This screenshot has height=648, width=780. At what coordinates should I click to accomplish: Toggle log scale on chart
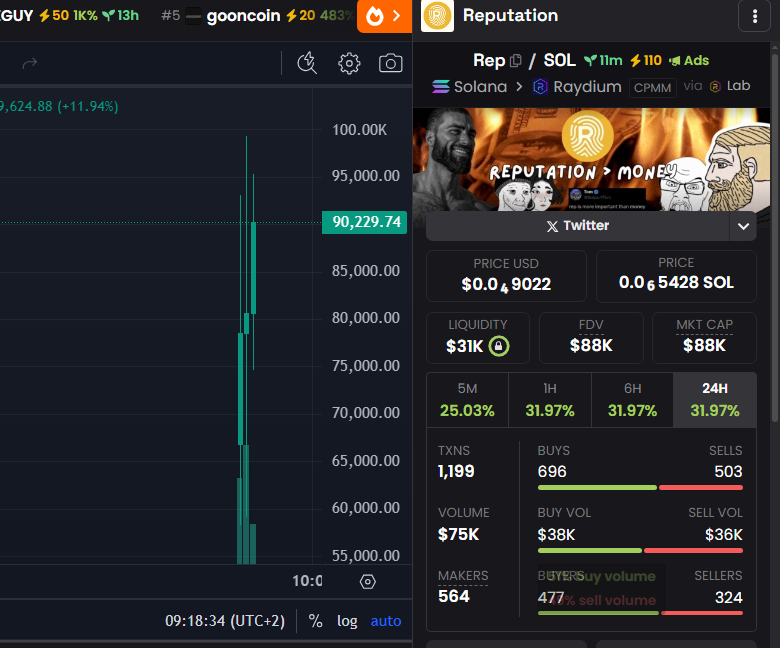pyautogui.click(x=347, y=621)
